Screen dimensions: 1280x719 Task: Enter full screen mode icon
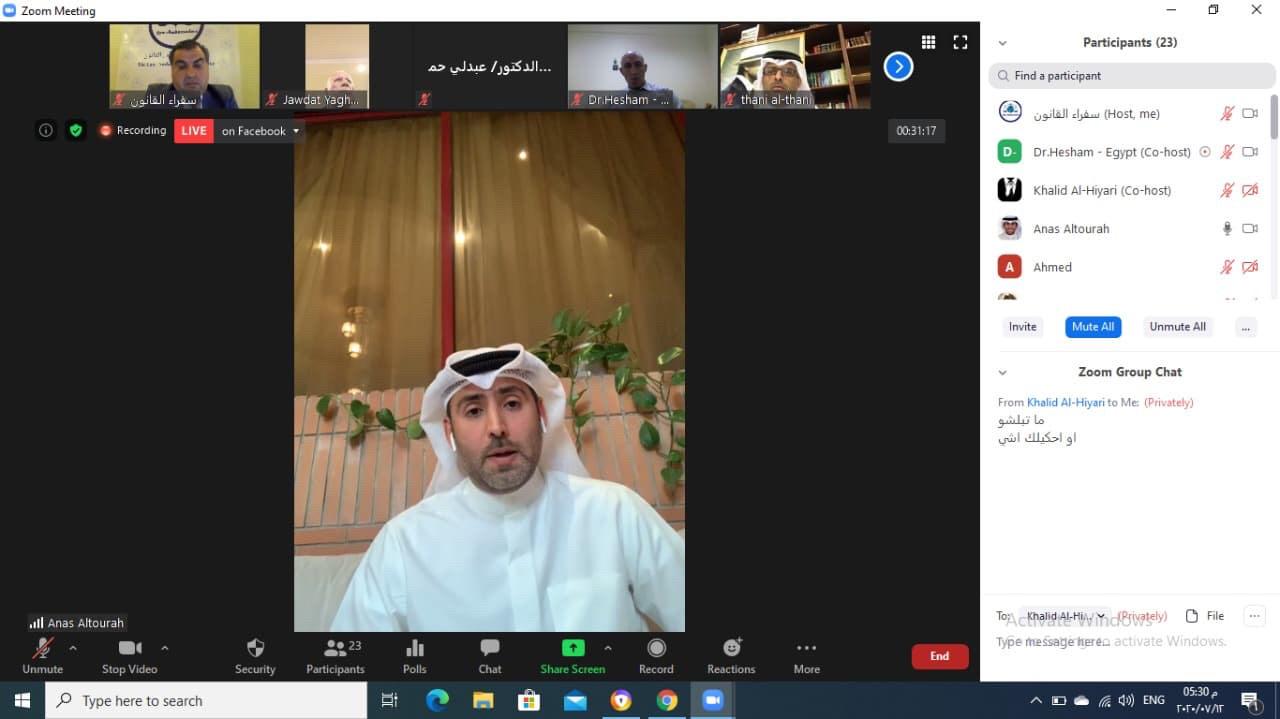960,42
